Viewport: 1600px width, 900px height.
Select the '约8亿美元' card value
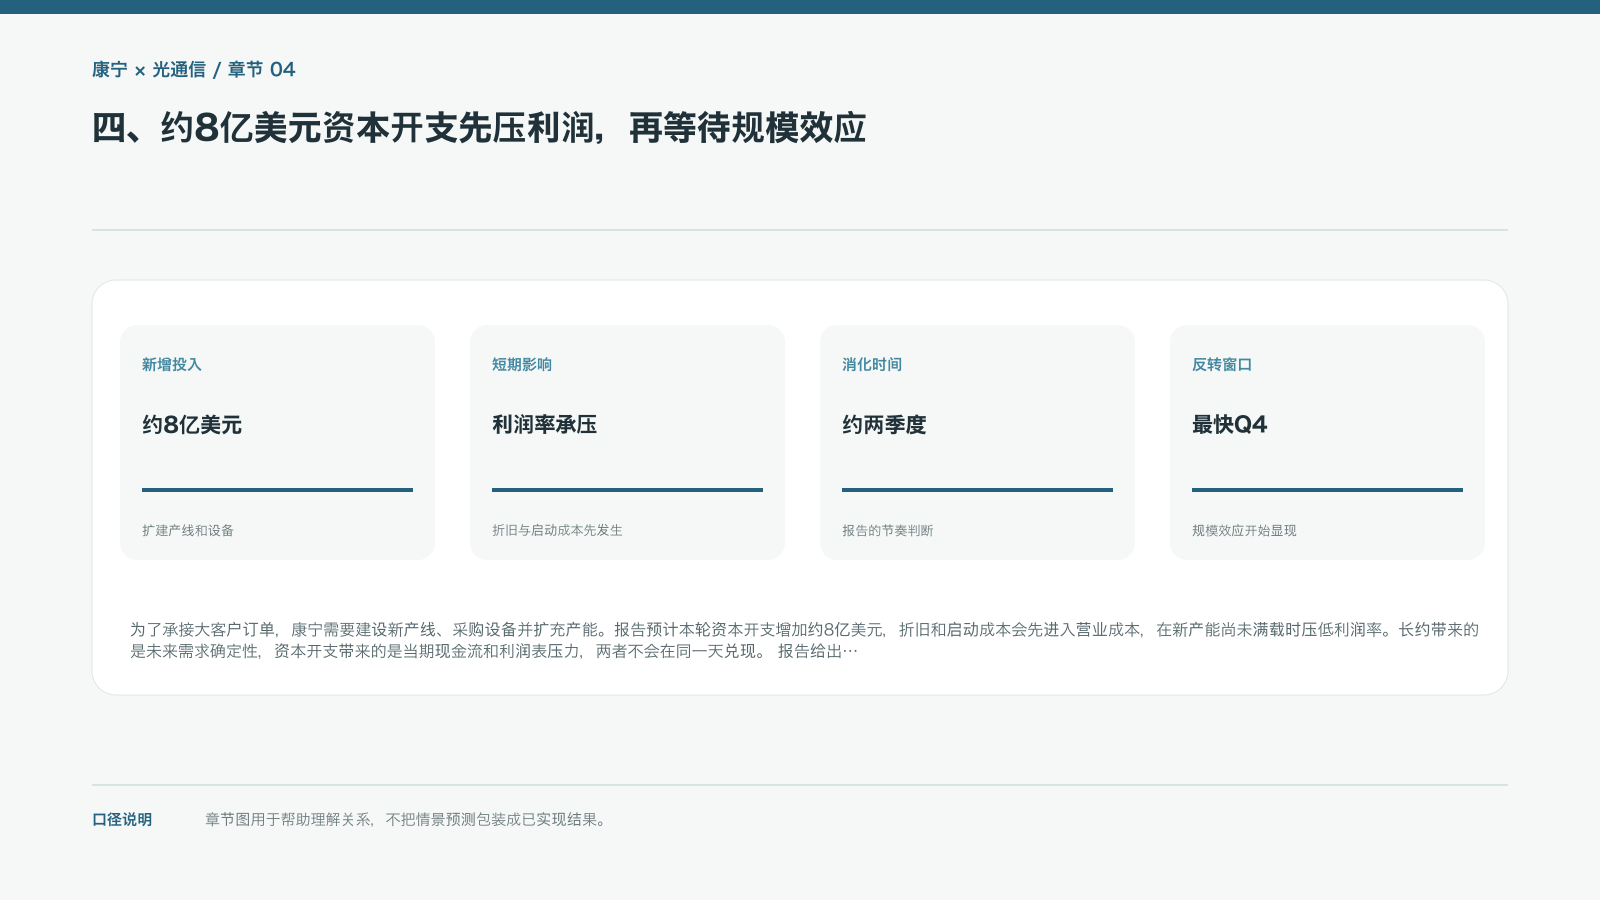tap(192, 425)
